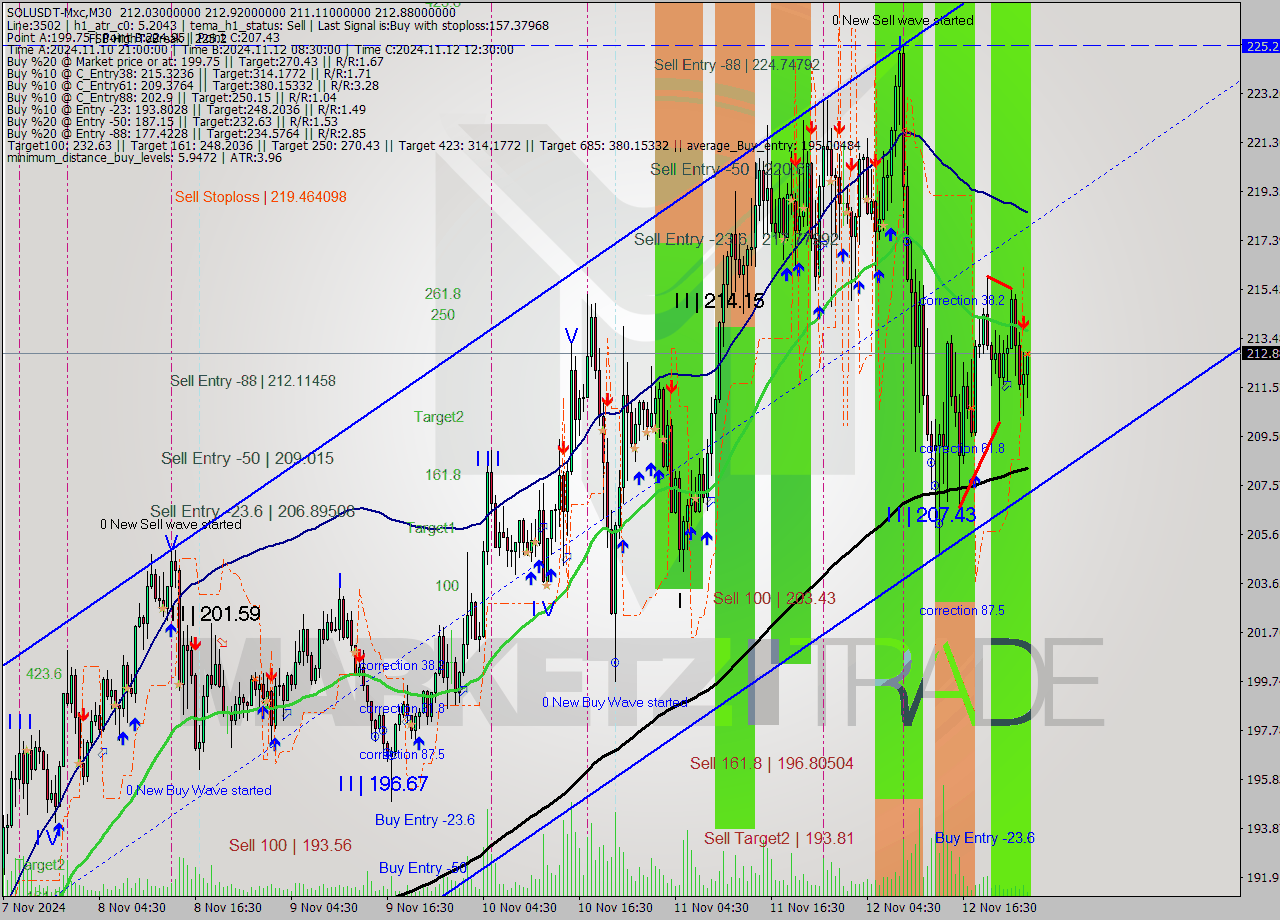The height and width of the screenshot is (920, 1280).
Task: Select the 'Buy %10 @ C_Entry88: 202.9' line
Action: click(x=171, y=98)
